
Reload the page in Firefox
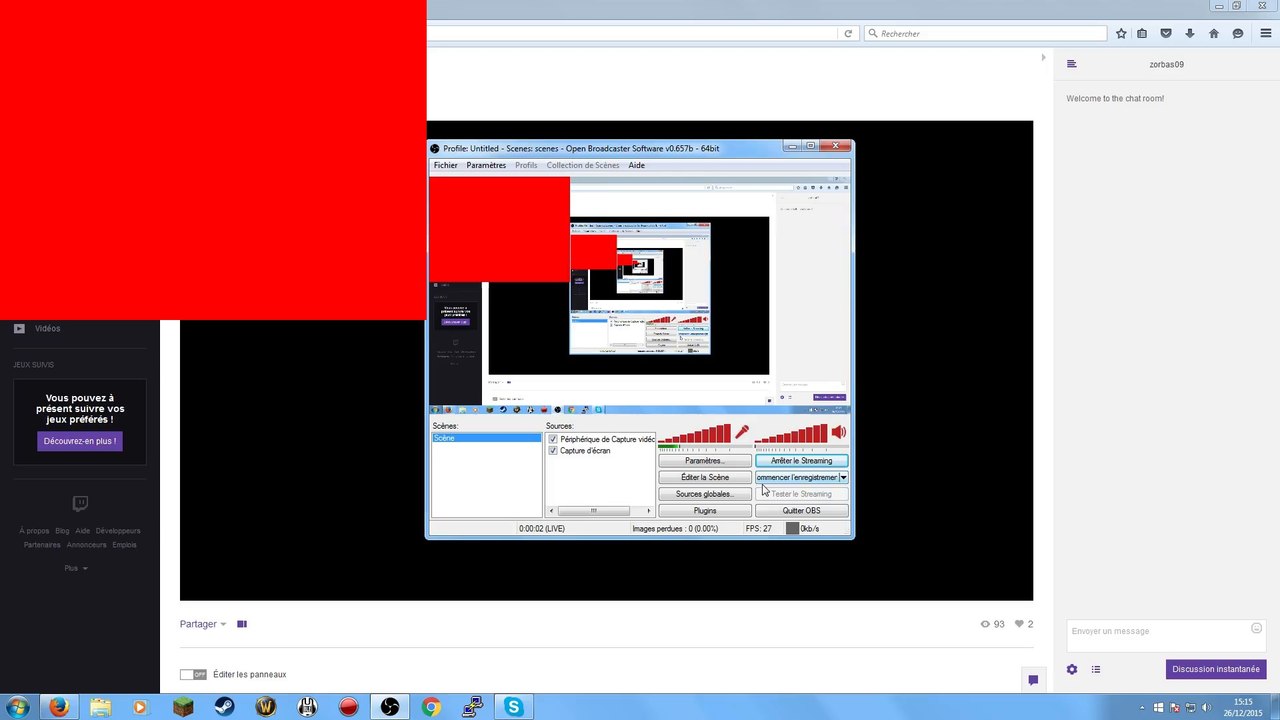click(x=848, y=33)
